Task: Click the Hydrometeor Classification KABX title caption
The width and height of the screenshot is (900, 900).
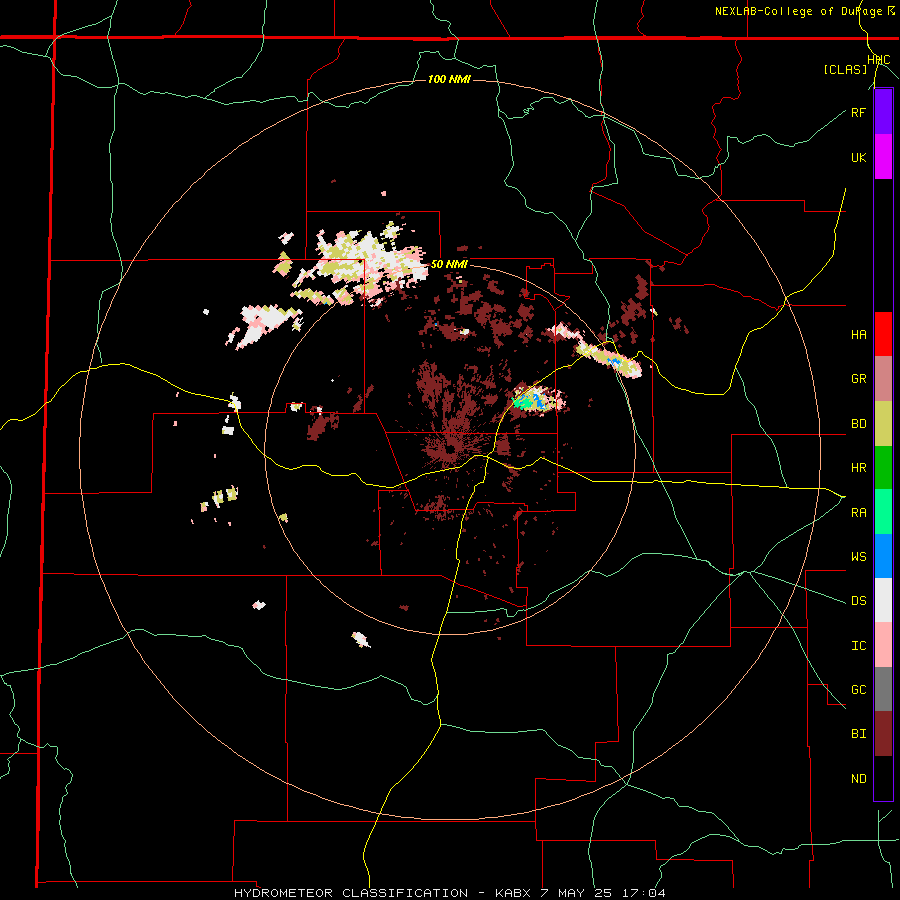Action: 450,893
